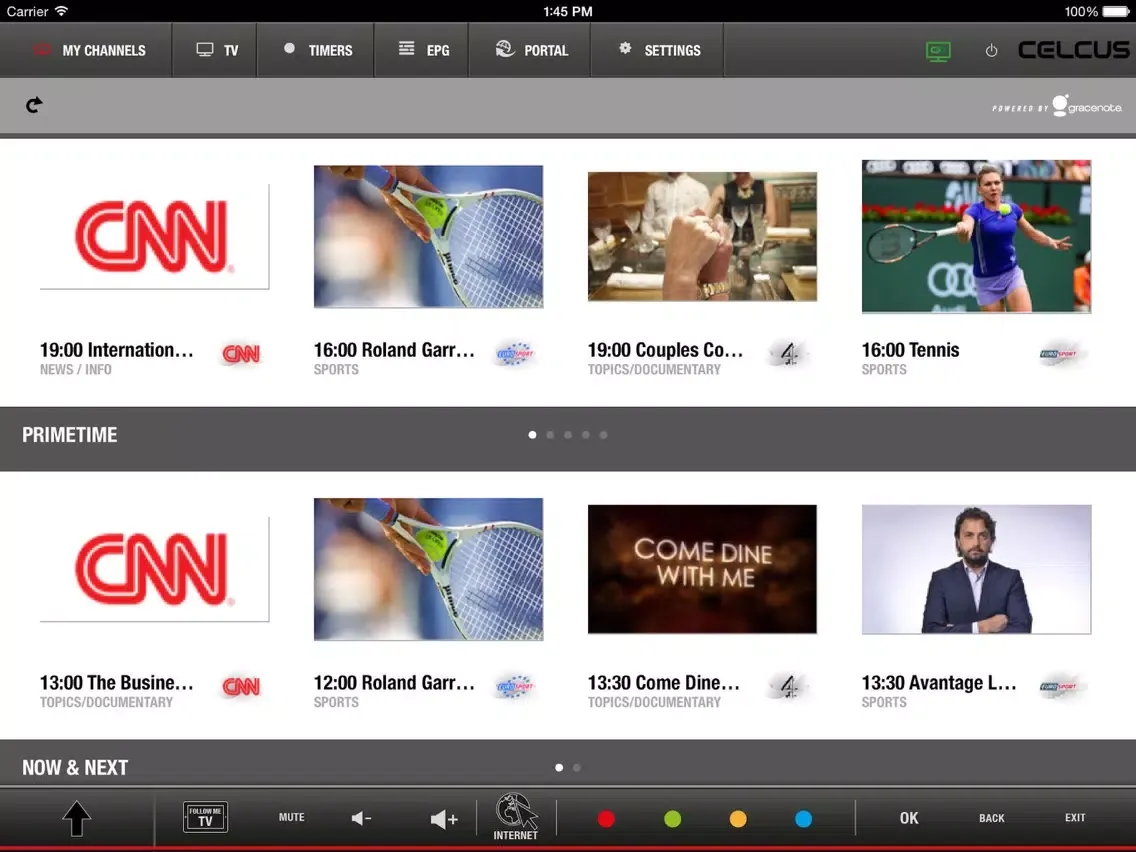Go to the EPG tab
The width and height of the screenshot is (1136, 852).
pyautogui.click(x=422, y=50)
